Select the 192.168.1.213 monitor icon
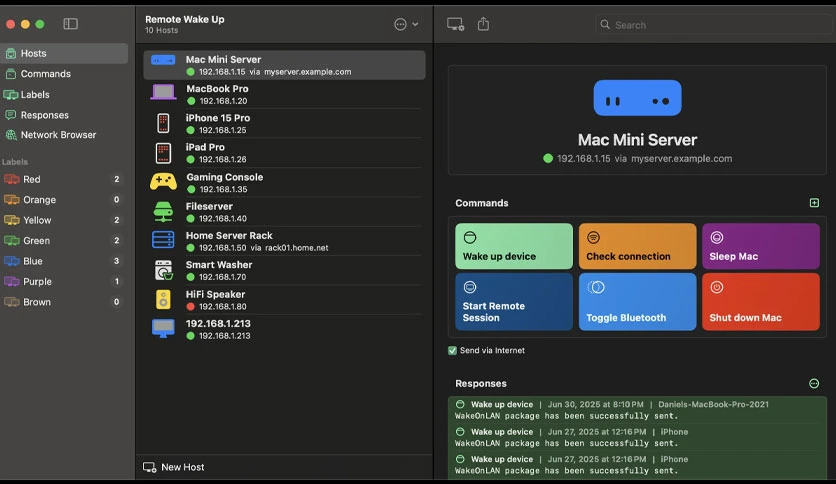 163,328
